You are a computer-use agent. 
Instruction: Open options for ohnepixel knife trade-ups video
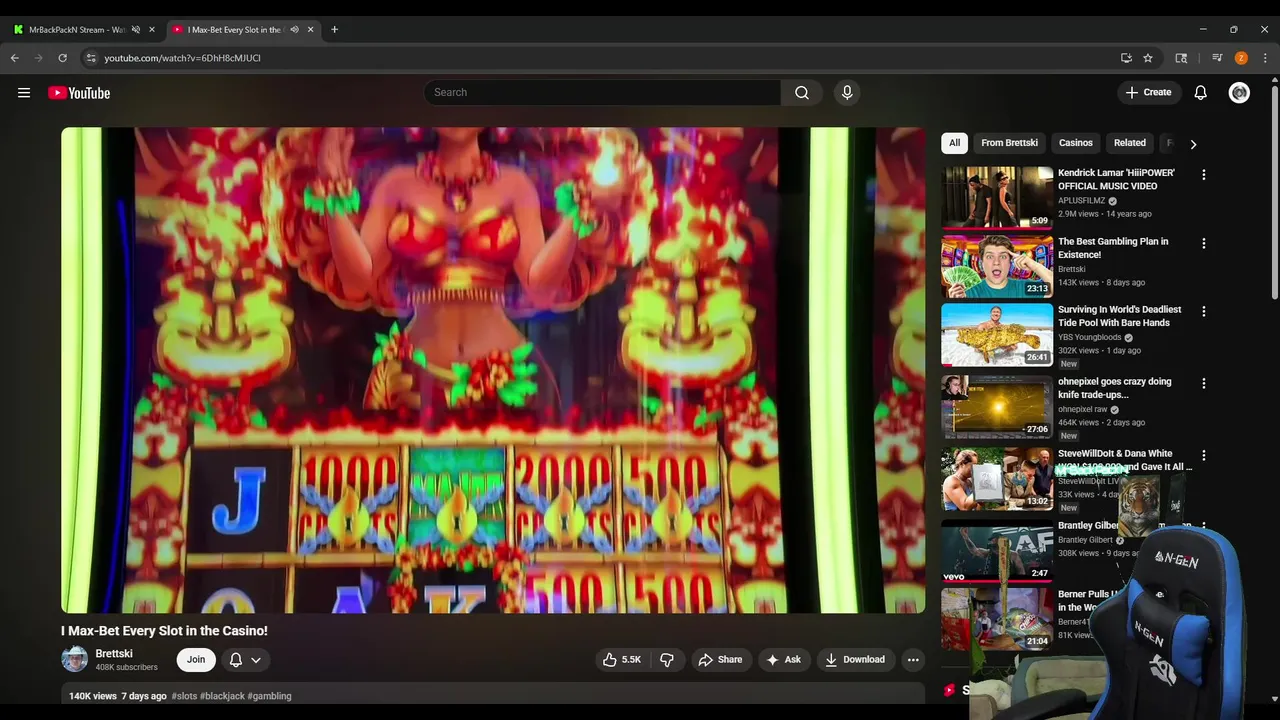[x=1204, y=384]
